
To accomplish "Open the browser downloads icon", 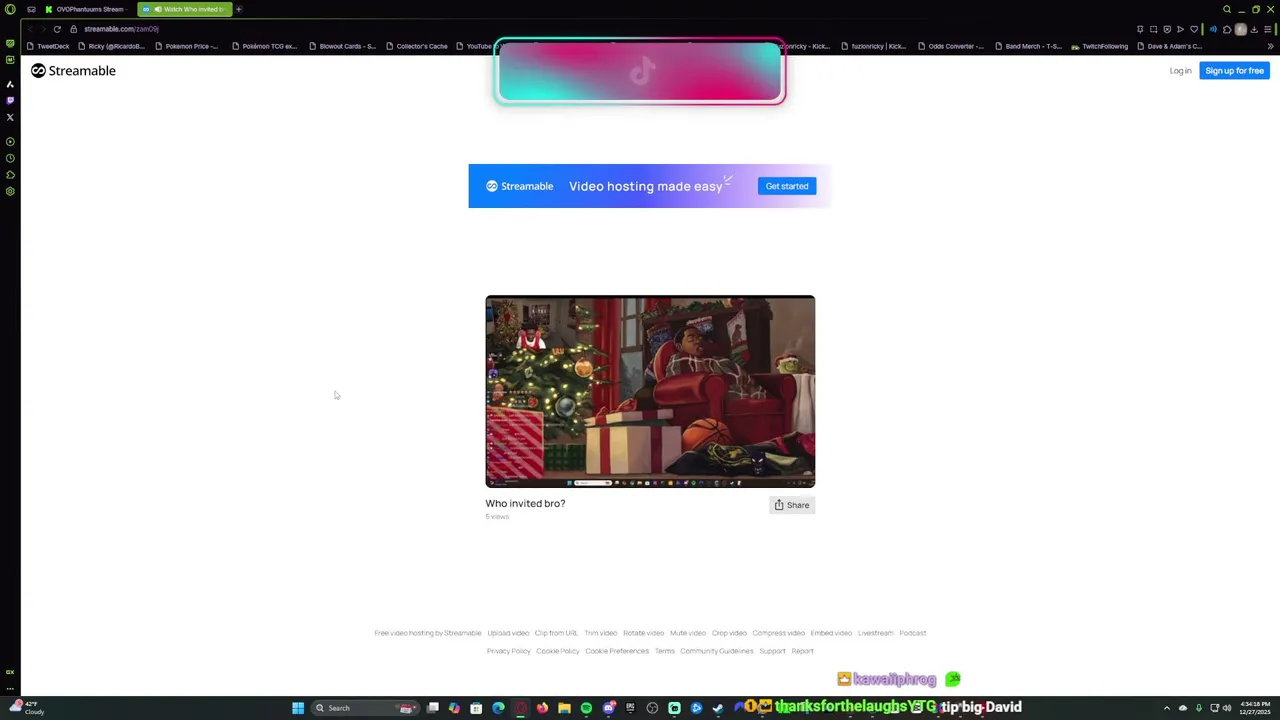I will click(x=1254, y=29).
